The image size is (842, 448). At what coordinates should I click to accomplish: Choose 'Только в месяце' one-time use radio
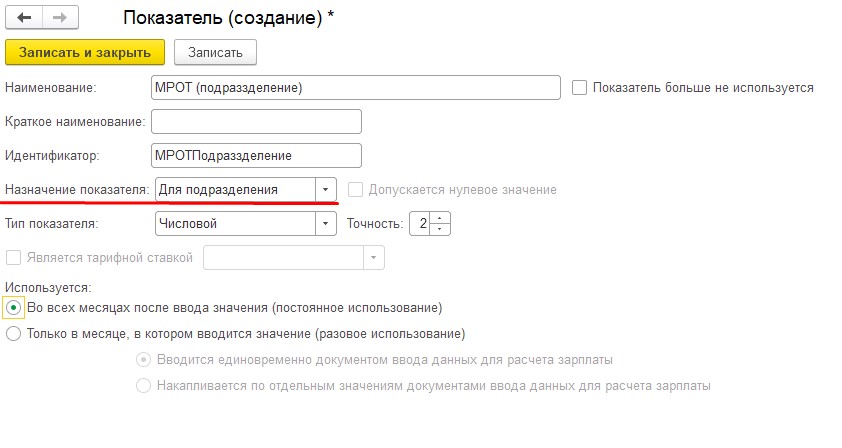[x=13, y=334]
